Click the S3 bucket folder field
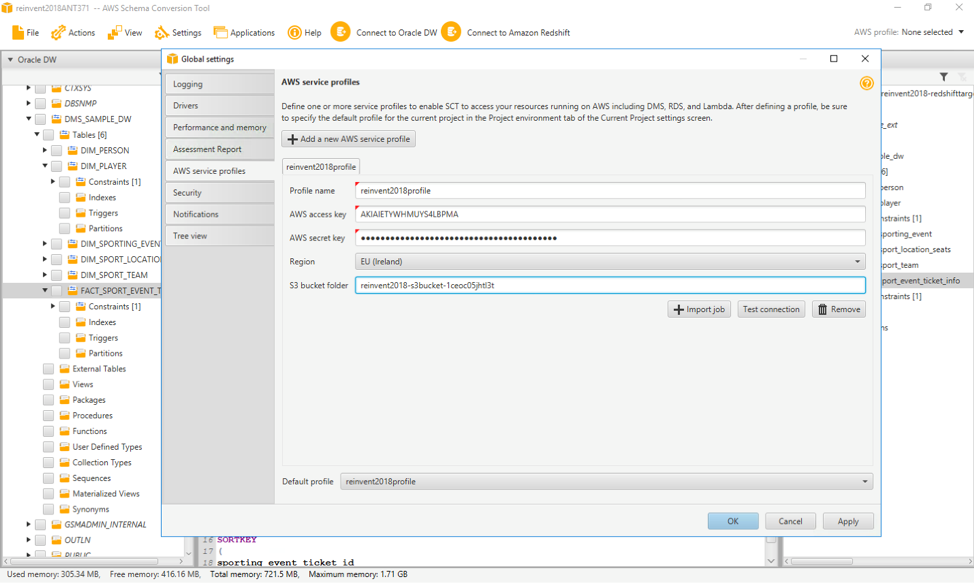The image size is (974, 583). point(610,285)
